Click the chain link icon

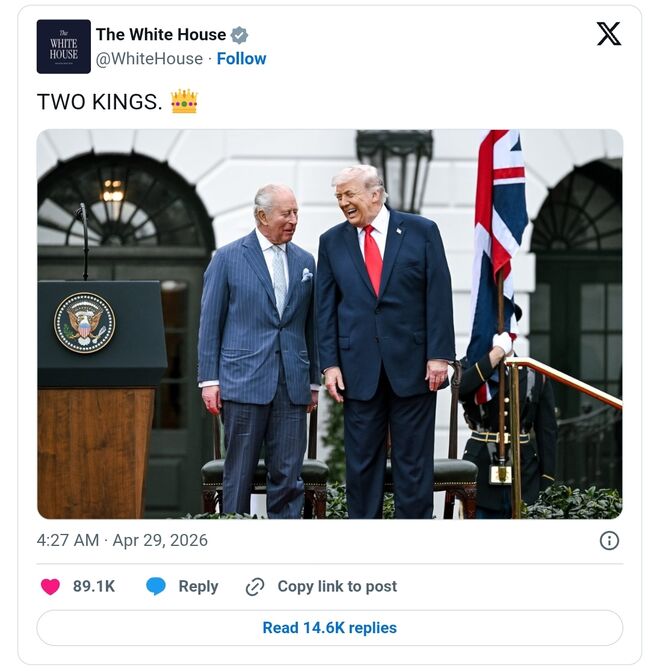click(255, 586)
